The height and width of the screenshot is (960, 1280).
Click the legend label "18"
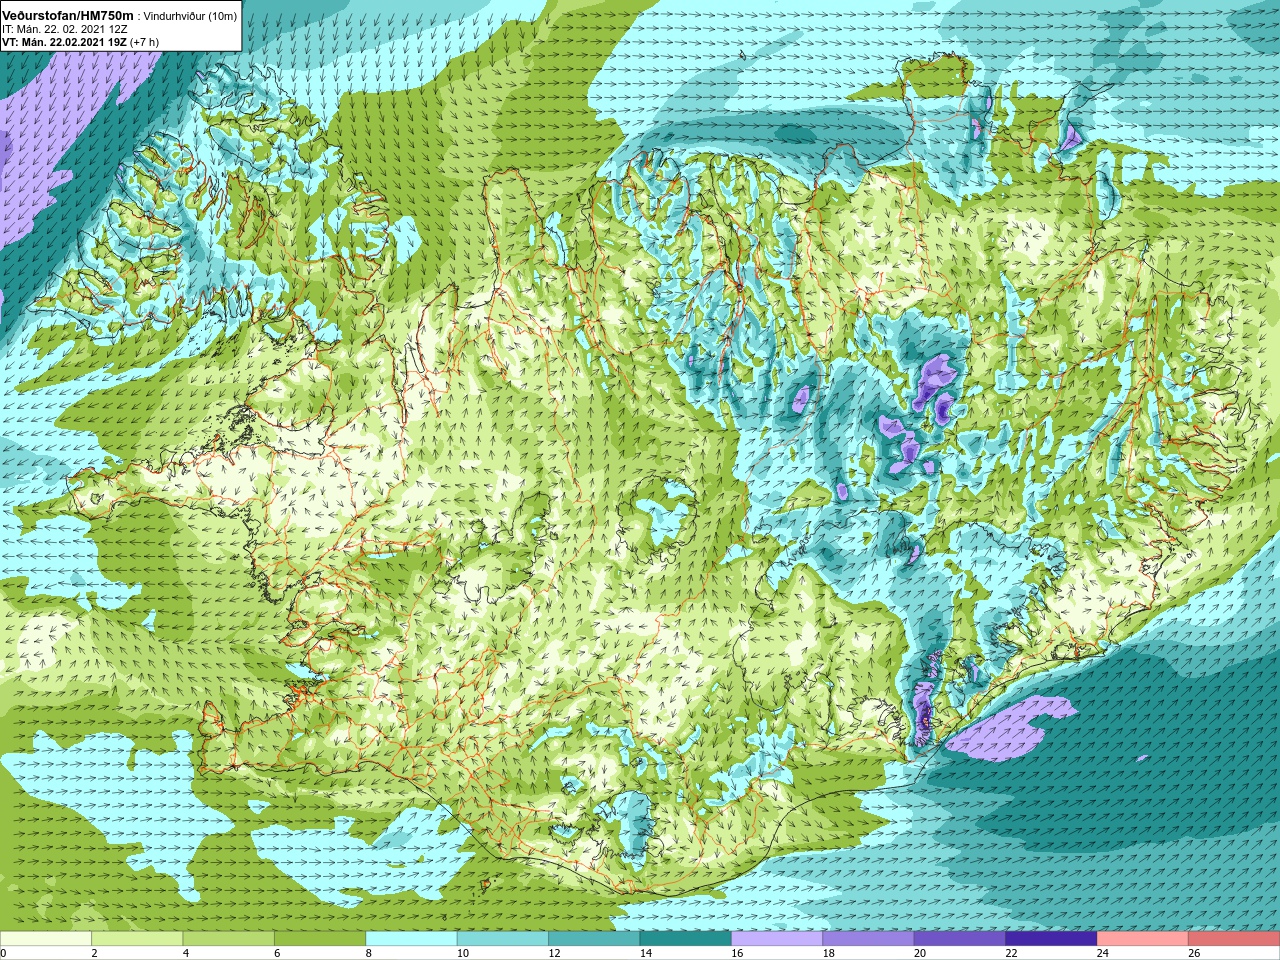pos(829,954)
